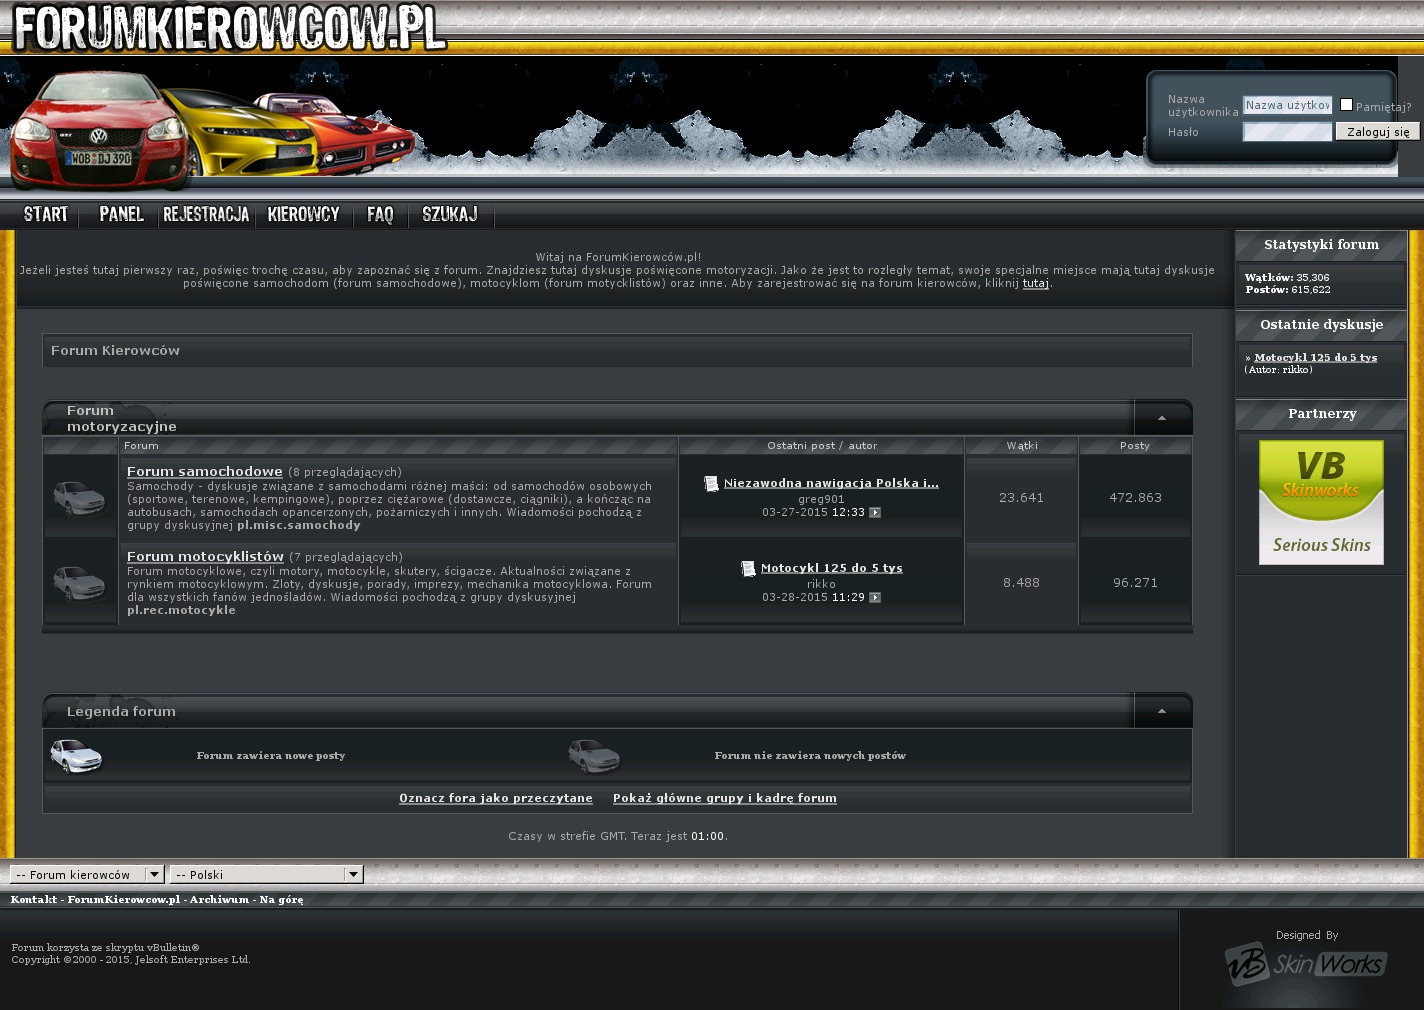The image size is (1424, 1010).
Task: Click post icon beside Motocykl 125 do 5 tys
Action: coord(748,569)
